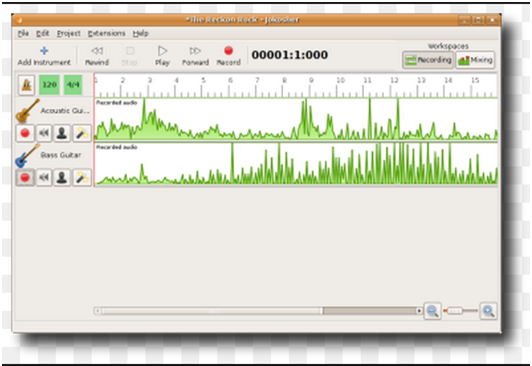Open the Project menu
The width and height of the screenshot is (532, 366).
69,33
